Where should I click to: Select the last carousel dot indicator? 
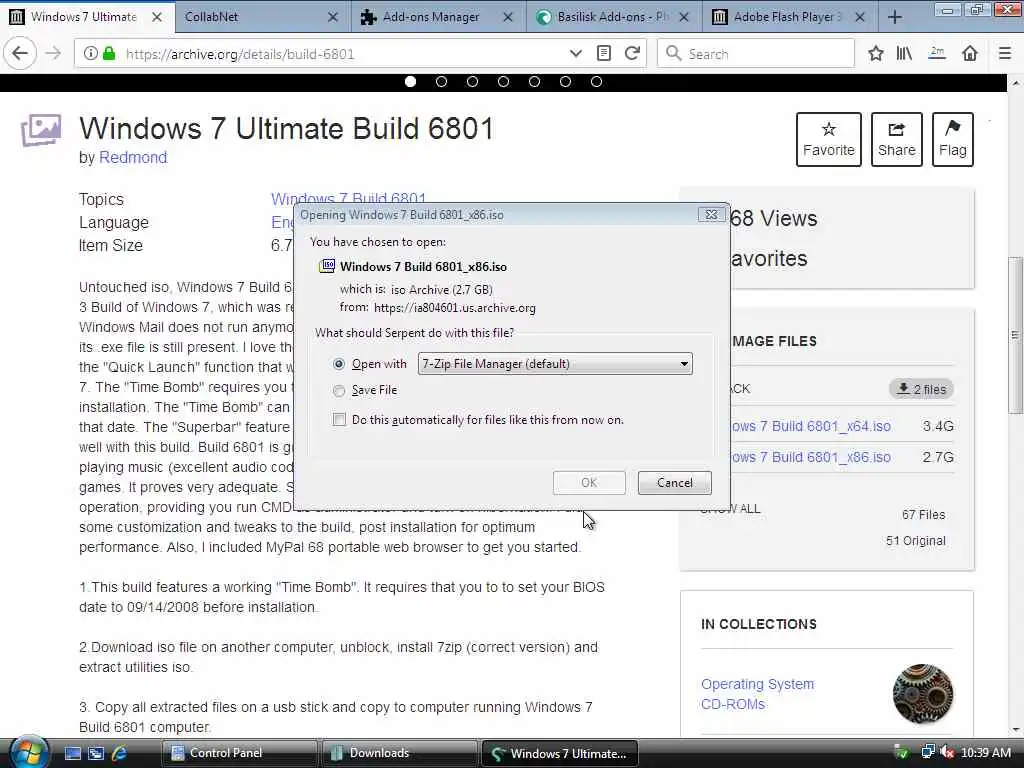[596, 82]
